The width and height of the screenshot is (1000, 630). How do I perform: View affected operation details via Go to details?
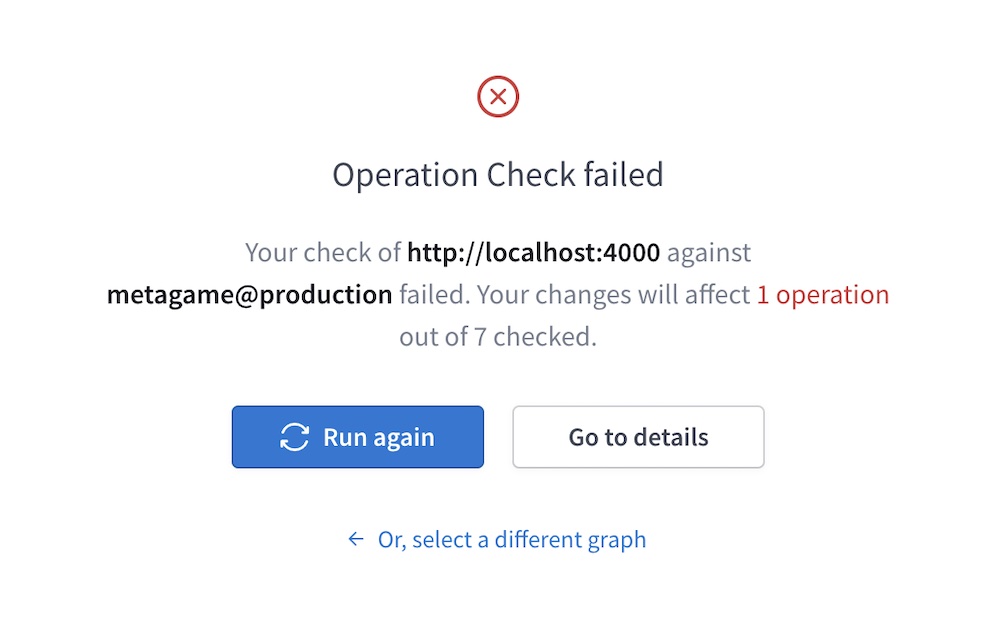click(638, 437)
